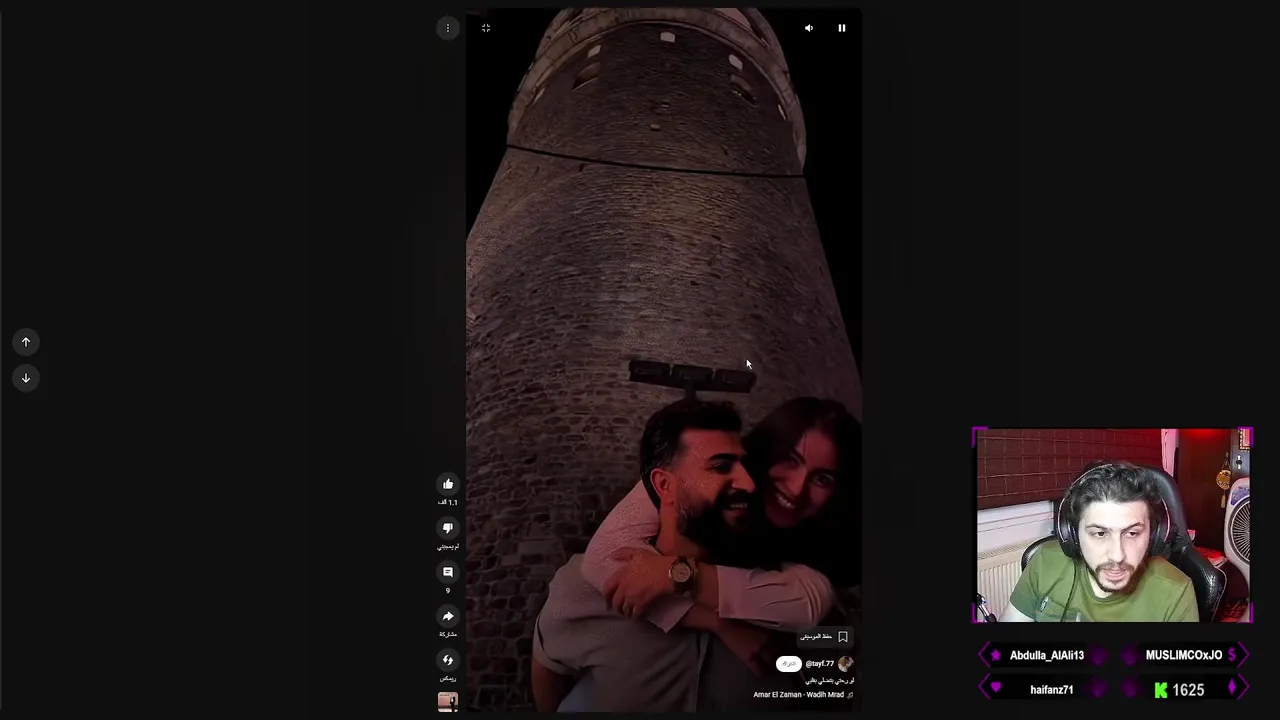Open the @tayf.77 channel avatar

coord(845,663)
